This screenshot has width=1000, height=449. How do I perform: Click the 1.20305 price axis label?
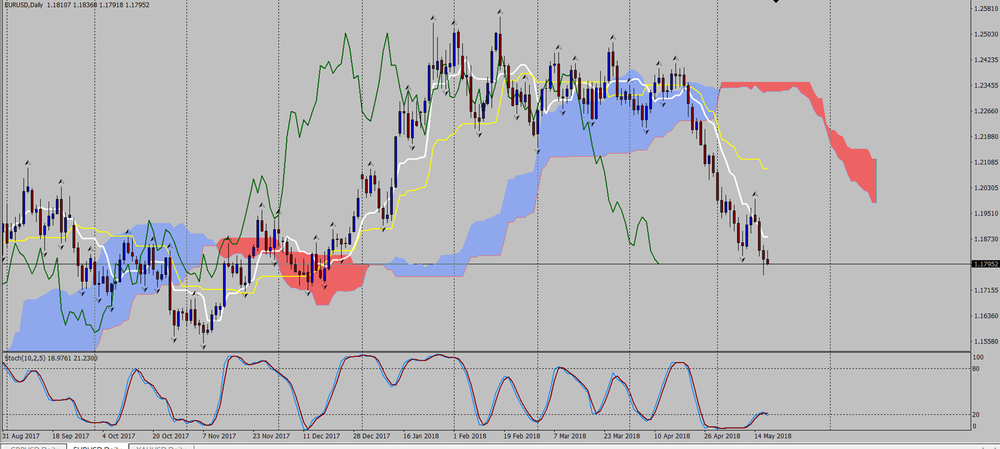point(984,188)
